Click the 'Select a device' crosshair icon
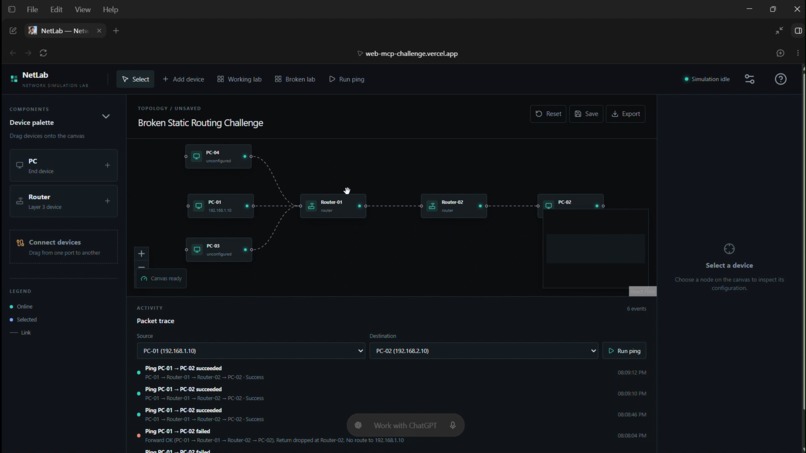Image resolution: width=806 pixels, height=453 pixels. (x=729, y=249)
